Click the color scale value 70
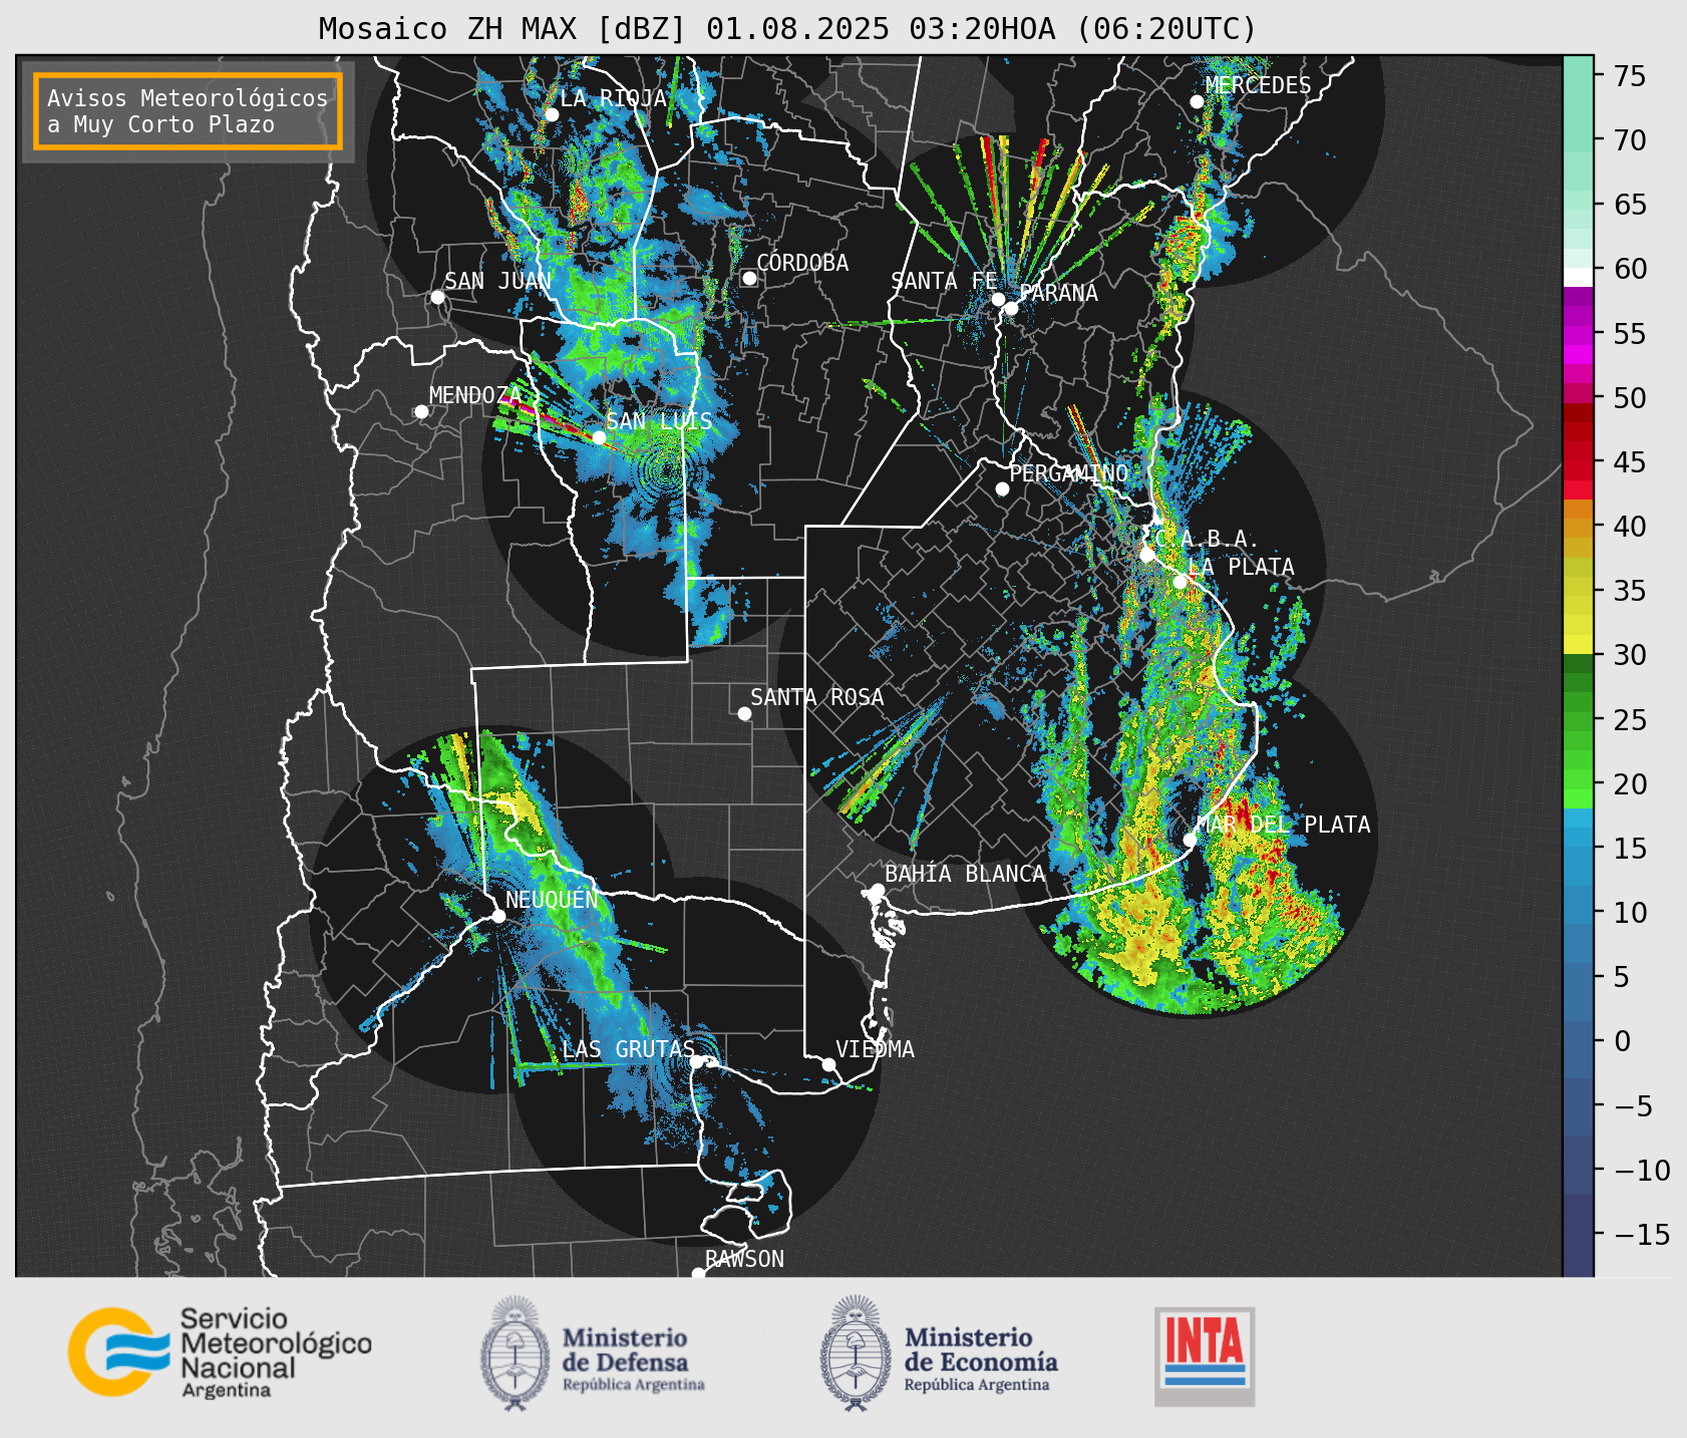Screen dimensions: 1687x1438 point(1630,140)
